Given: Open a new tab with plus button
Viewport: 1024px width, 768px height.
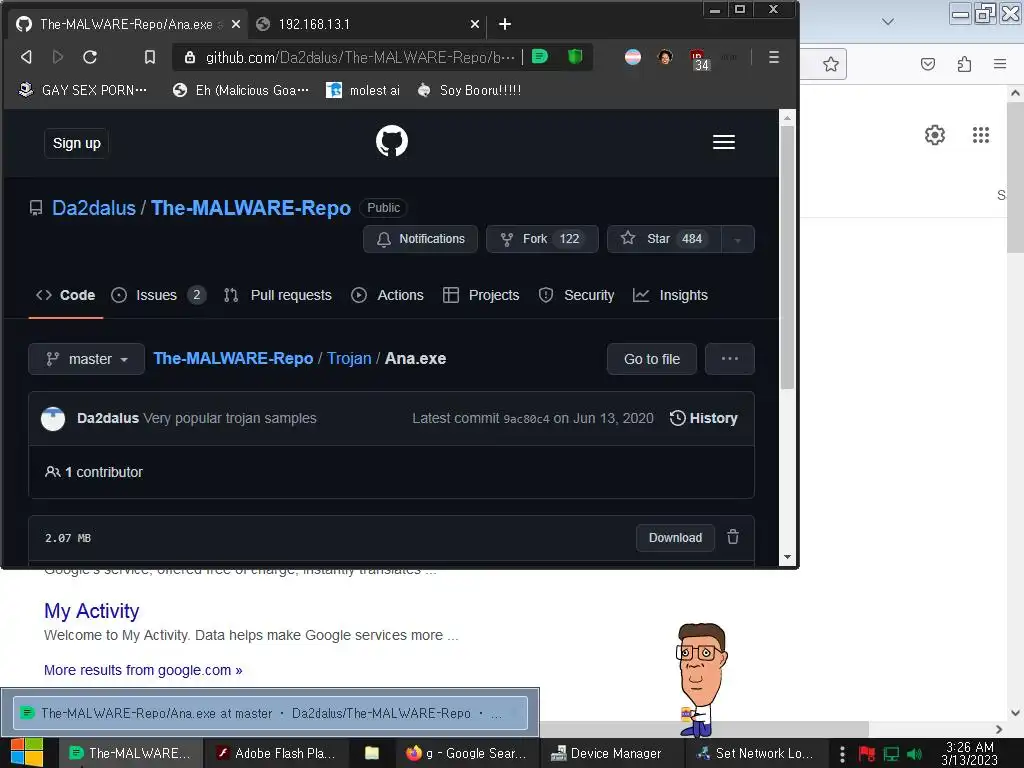Looking at the screenshot, I should [505, 24].
